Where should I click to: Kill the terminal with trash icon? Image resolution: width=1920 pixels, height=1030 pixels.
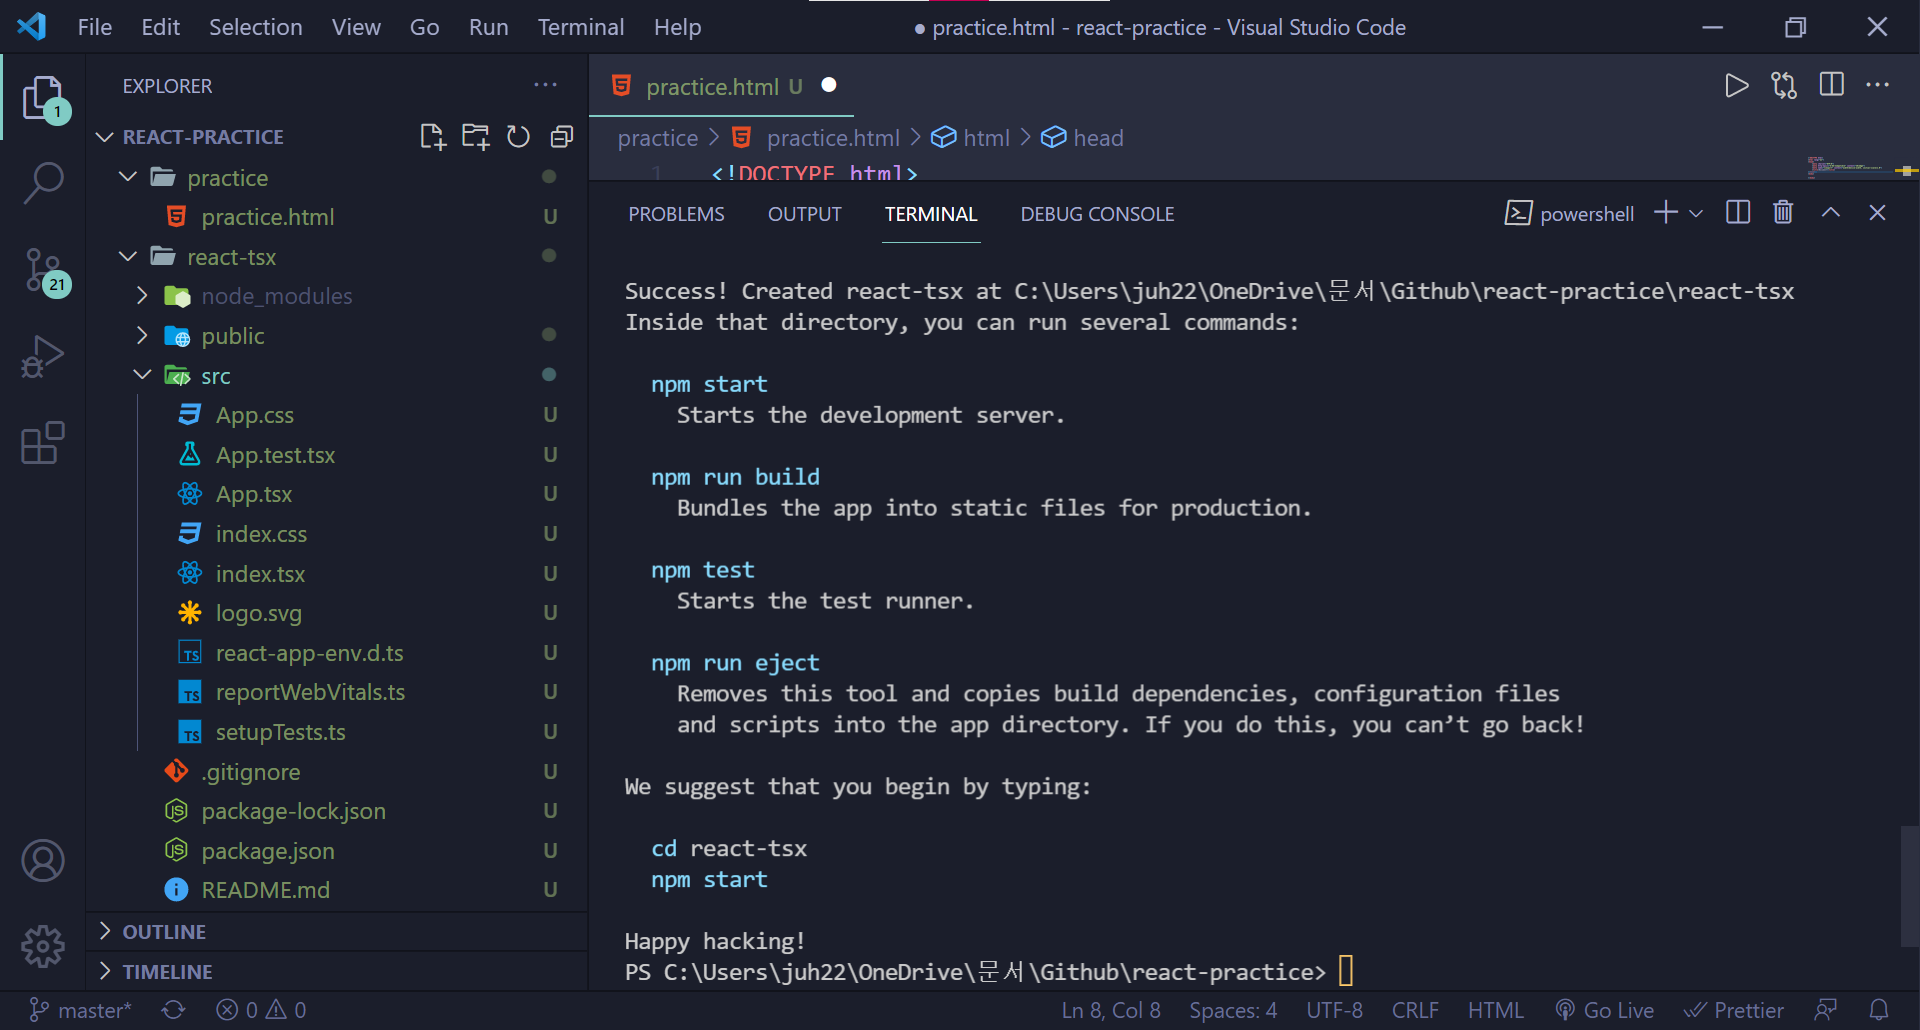(1783, 213)
